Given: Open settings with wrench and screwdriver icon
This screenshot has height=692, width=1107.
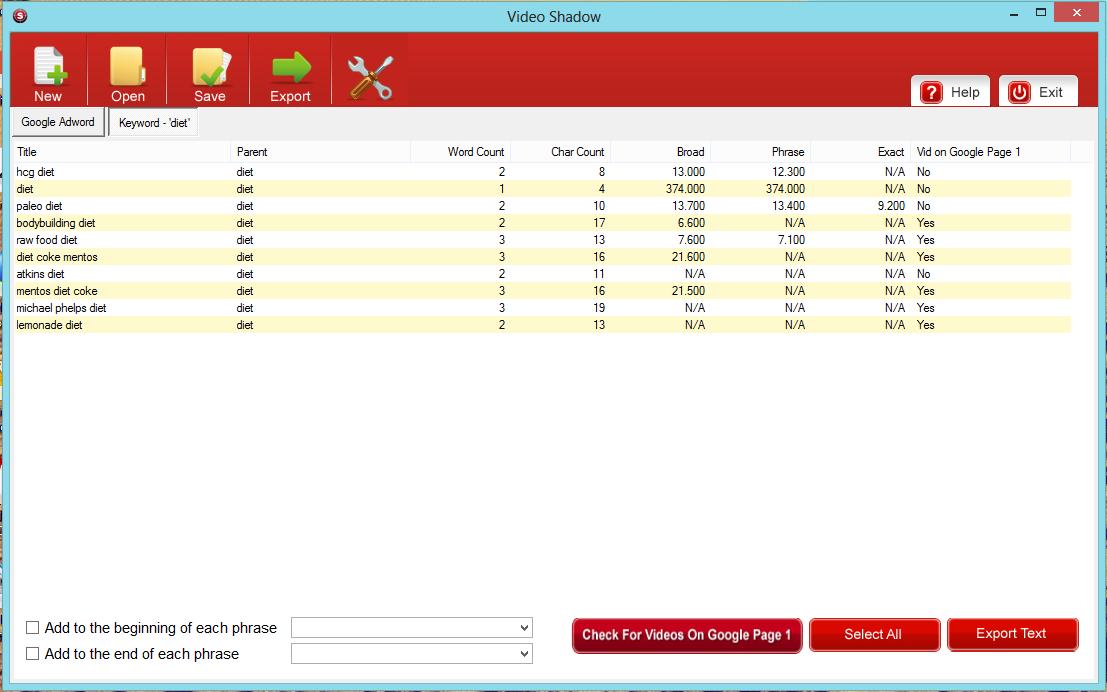Looking at the screenshot, I should (370, 77).
